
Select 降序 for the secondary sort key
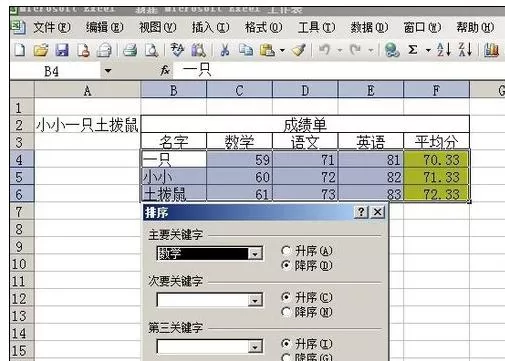pos(286,312)
